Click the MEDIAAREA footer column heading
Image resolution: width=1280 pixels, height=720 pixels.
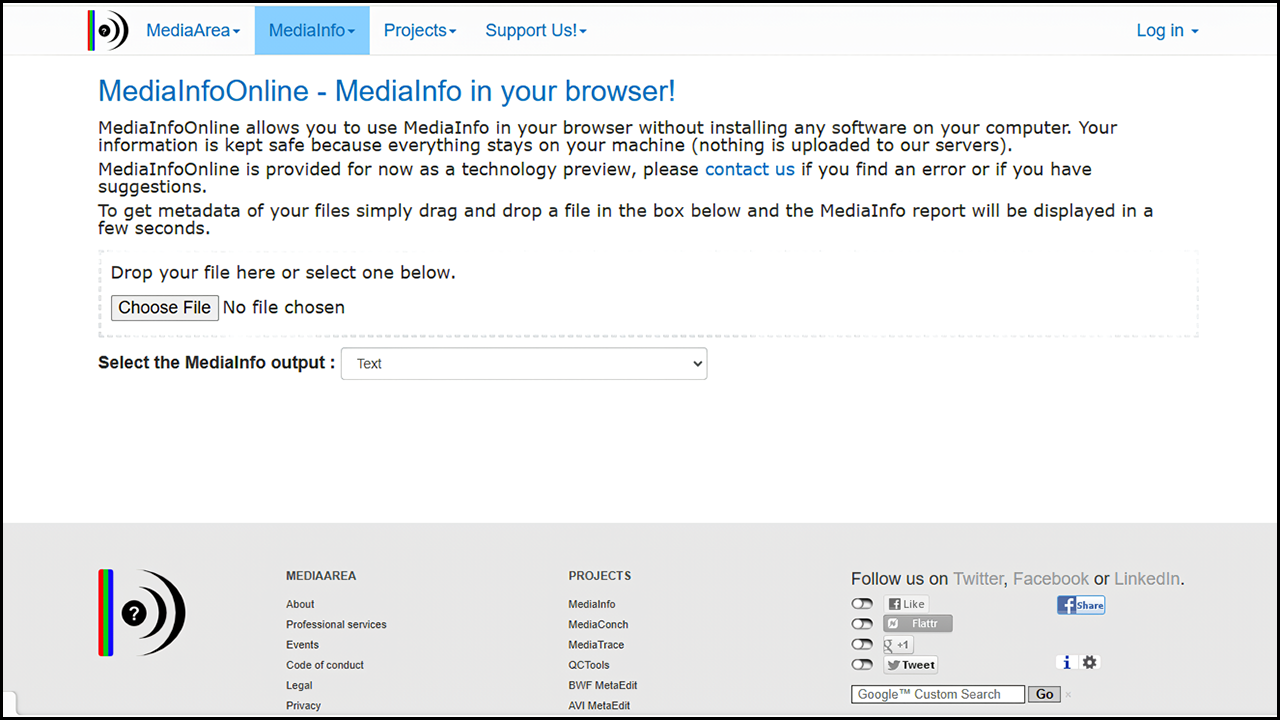[x=321, y=576]
